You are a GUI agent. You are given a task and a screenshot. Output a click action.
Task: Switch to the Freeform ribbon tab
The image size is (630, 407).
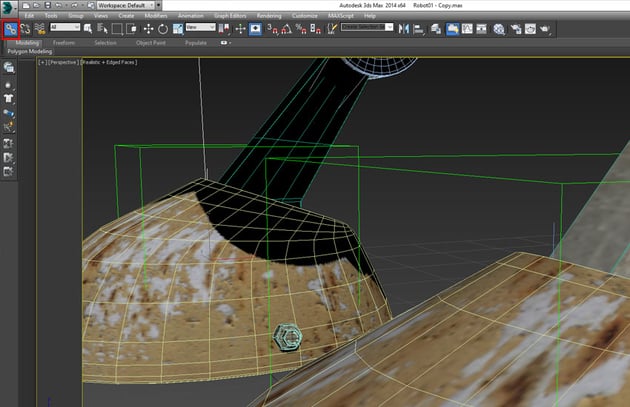tap(65, 43)
